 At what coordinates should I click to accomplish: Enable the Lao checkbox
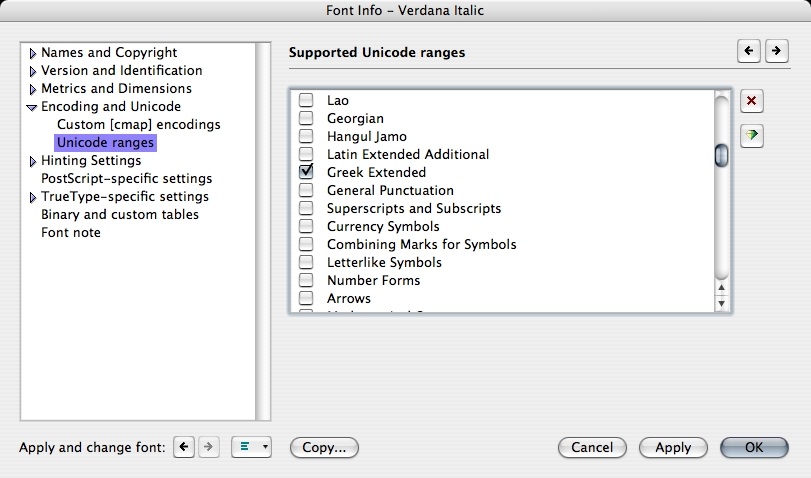click(306, 100)
